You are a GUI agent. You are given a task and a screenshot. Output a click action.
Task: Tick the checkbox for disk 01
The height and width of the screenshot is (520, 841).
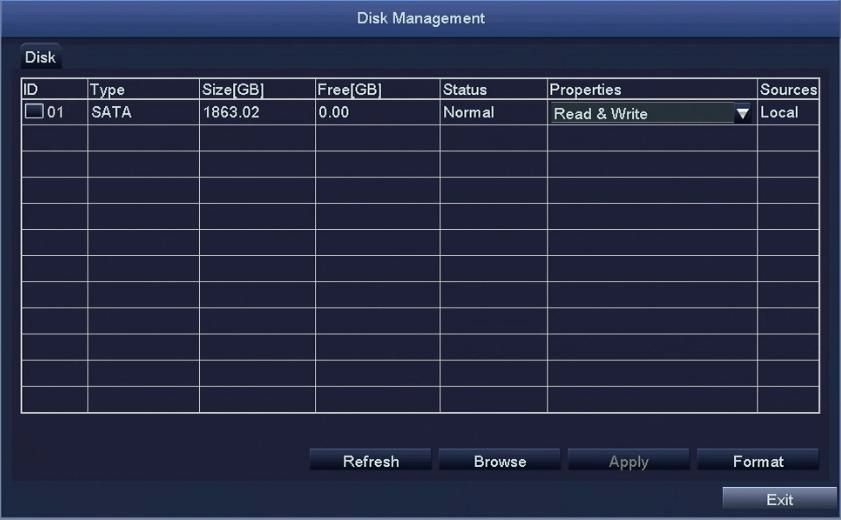click(x=34, y=113)
